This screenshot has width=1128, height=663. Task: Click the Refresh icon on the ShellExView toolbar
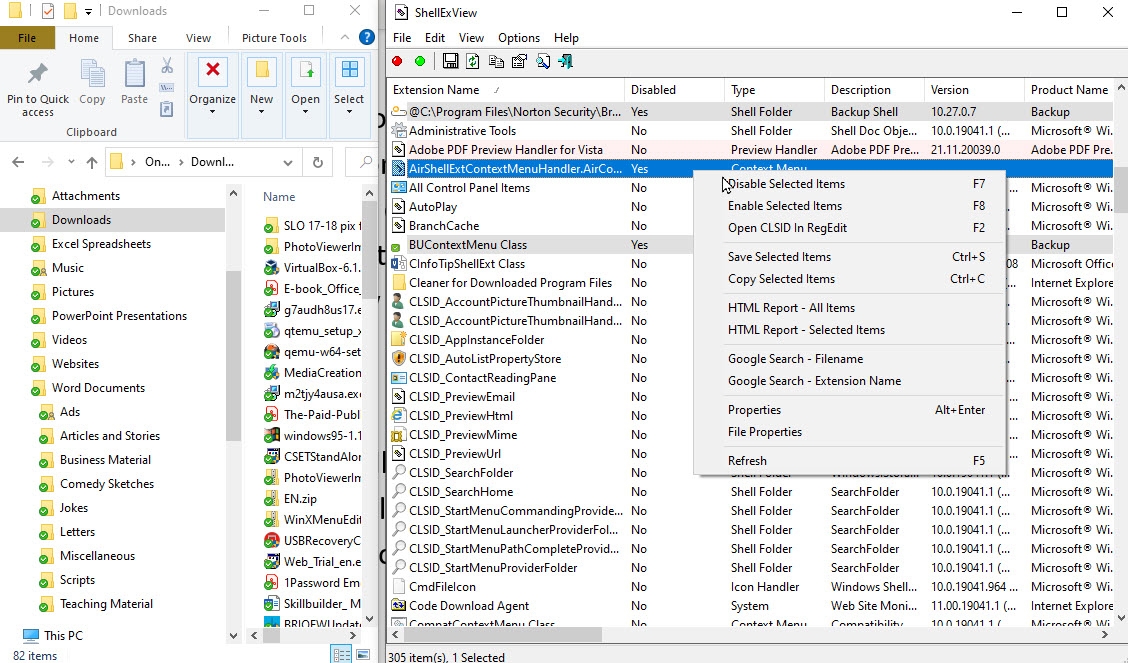(471, 61)
